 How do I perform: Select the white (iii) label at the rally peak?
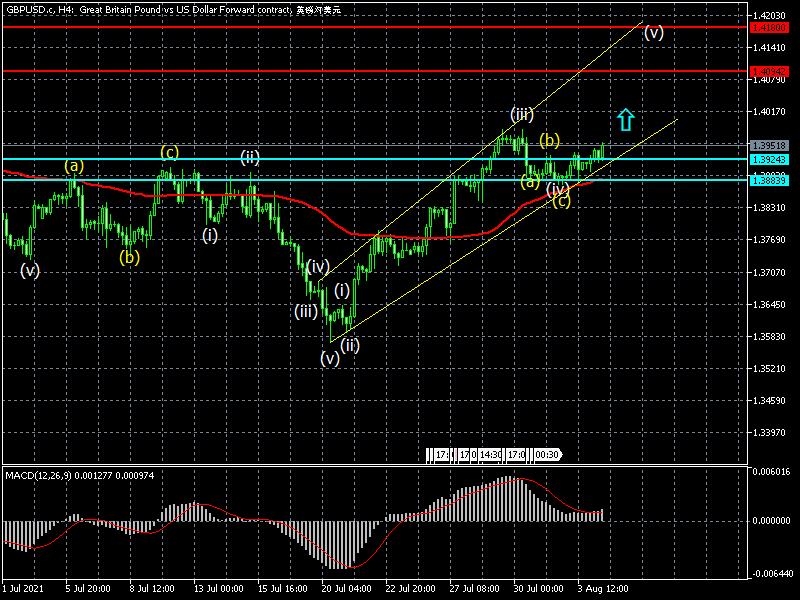pyautogui.click(x=521, y=114)
